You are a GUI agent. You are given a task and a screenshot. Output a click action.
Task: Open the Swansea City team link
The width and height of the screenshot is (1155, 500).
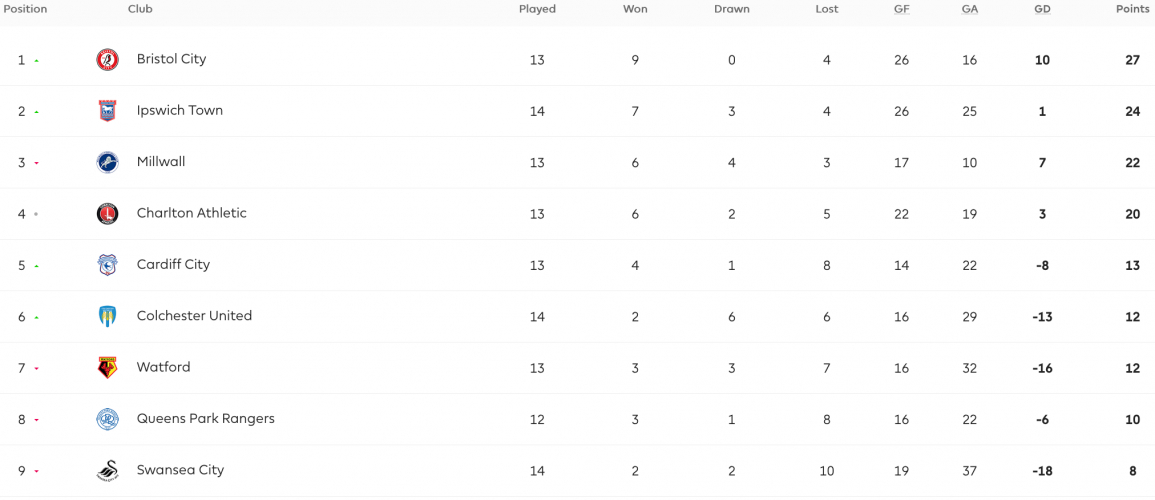180,470
